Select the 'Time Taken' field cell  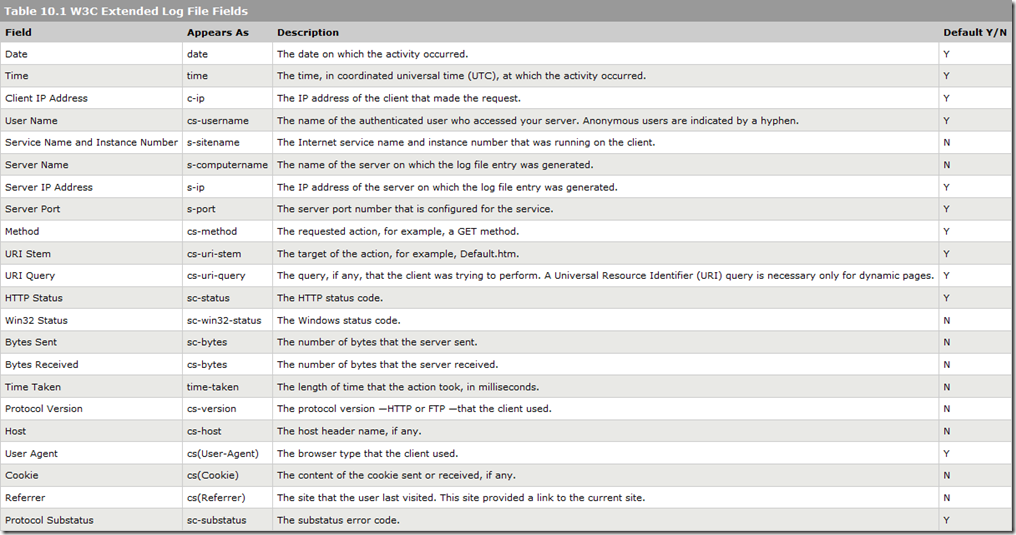pyautogui.click(x=91, y=387)
